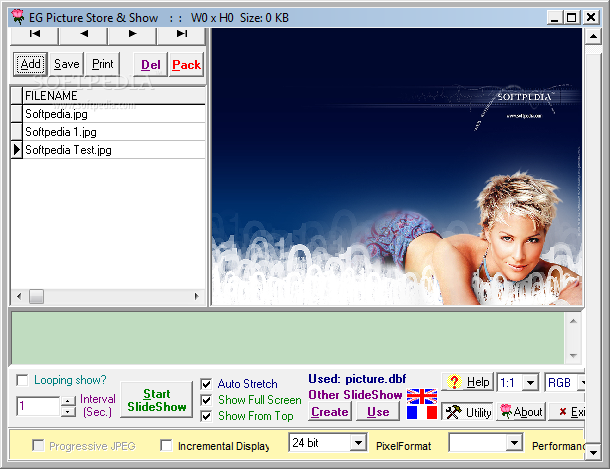Go to first picture record
Screen dimensions: 610x469
pyautogui.click(x=35, y=35)
